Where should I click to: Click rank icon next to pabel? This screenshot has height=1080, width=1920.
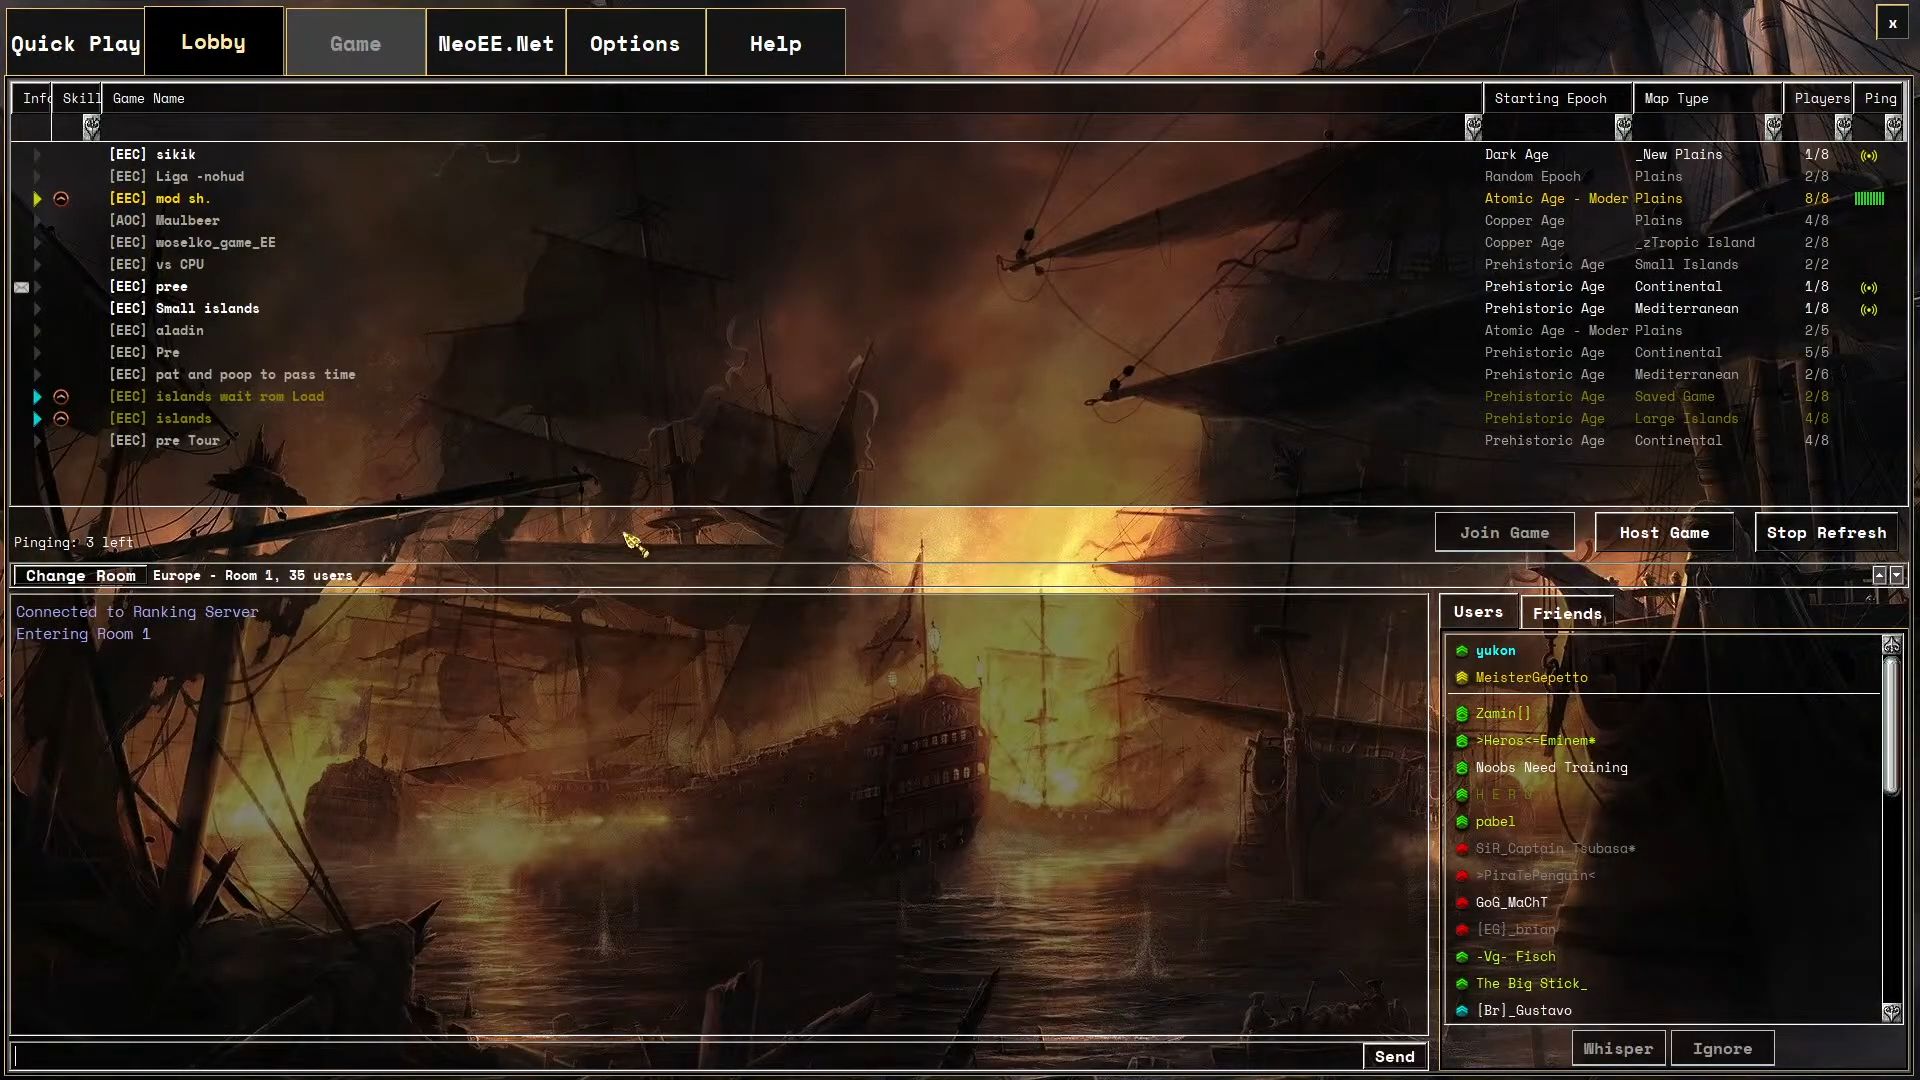[1462, 822]
